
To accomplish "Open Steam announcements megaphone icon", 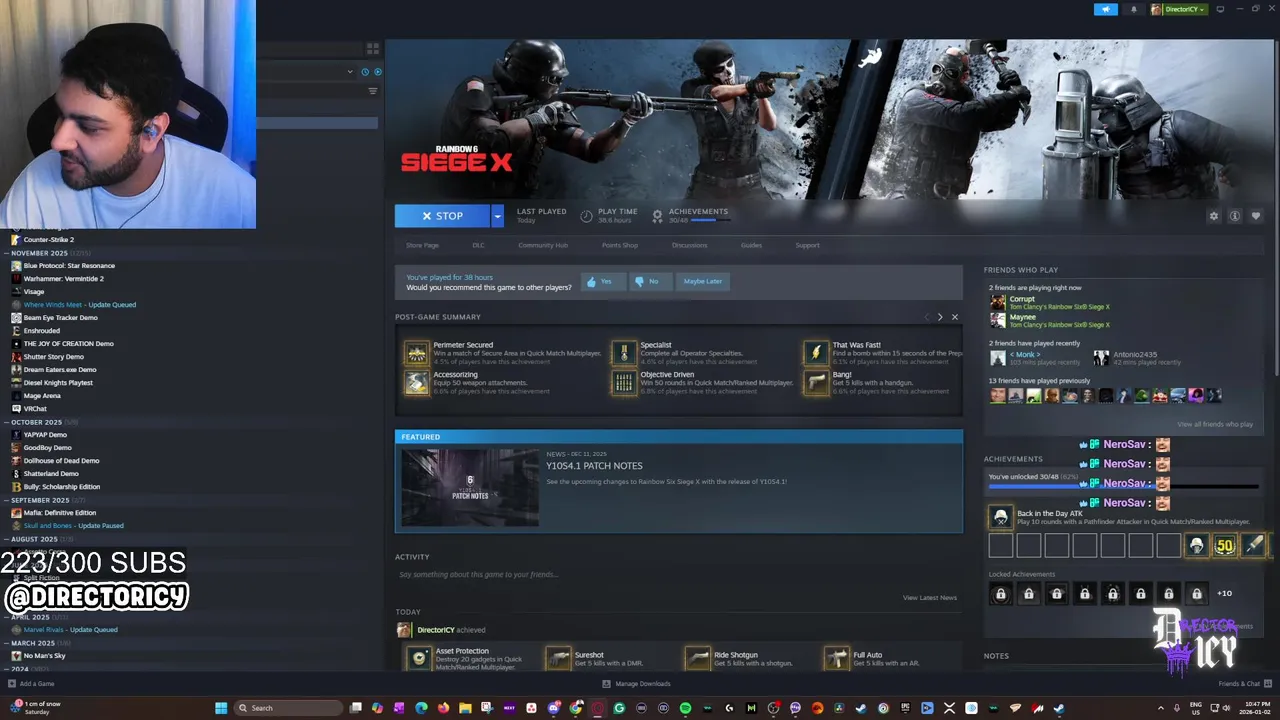I will [x=1105, y=9].
